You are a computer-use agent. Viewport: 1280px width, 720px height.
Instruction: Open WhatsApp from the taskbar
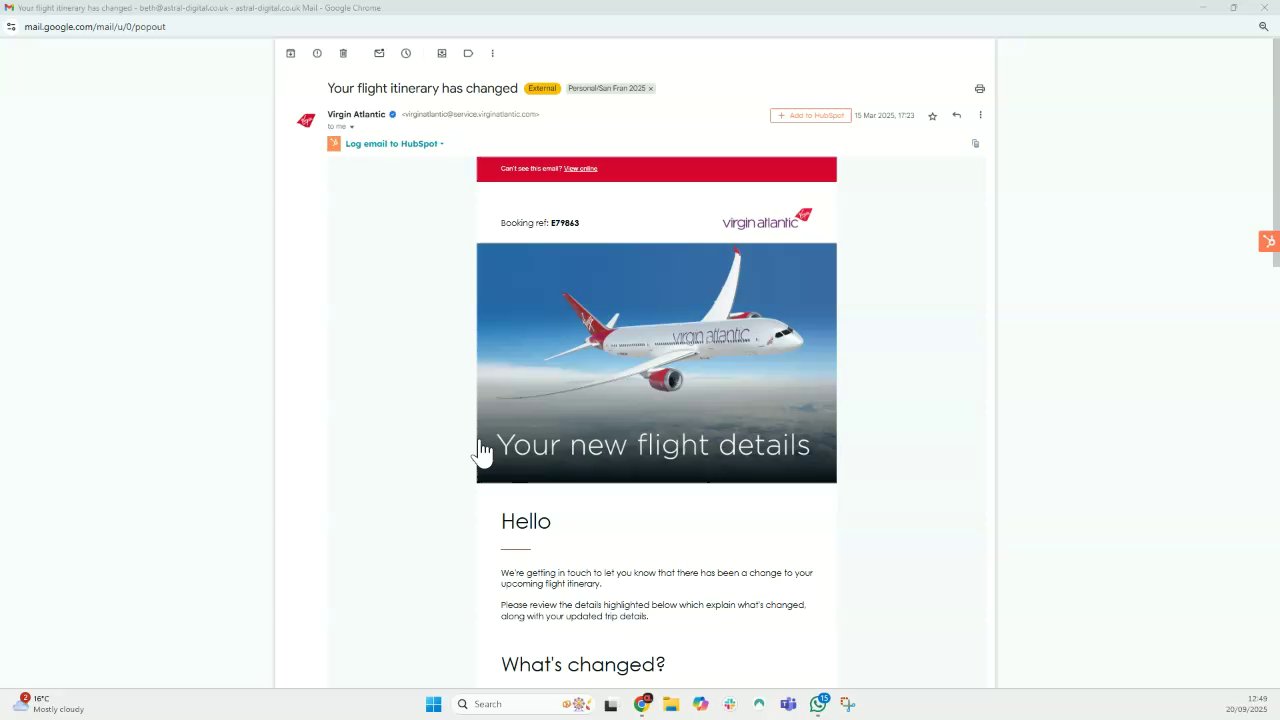(819, 704)
